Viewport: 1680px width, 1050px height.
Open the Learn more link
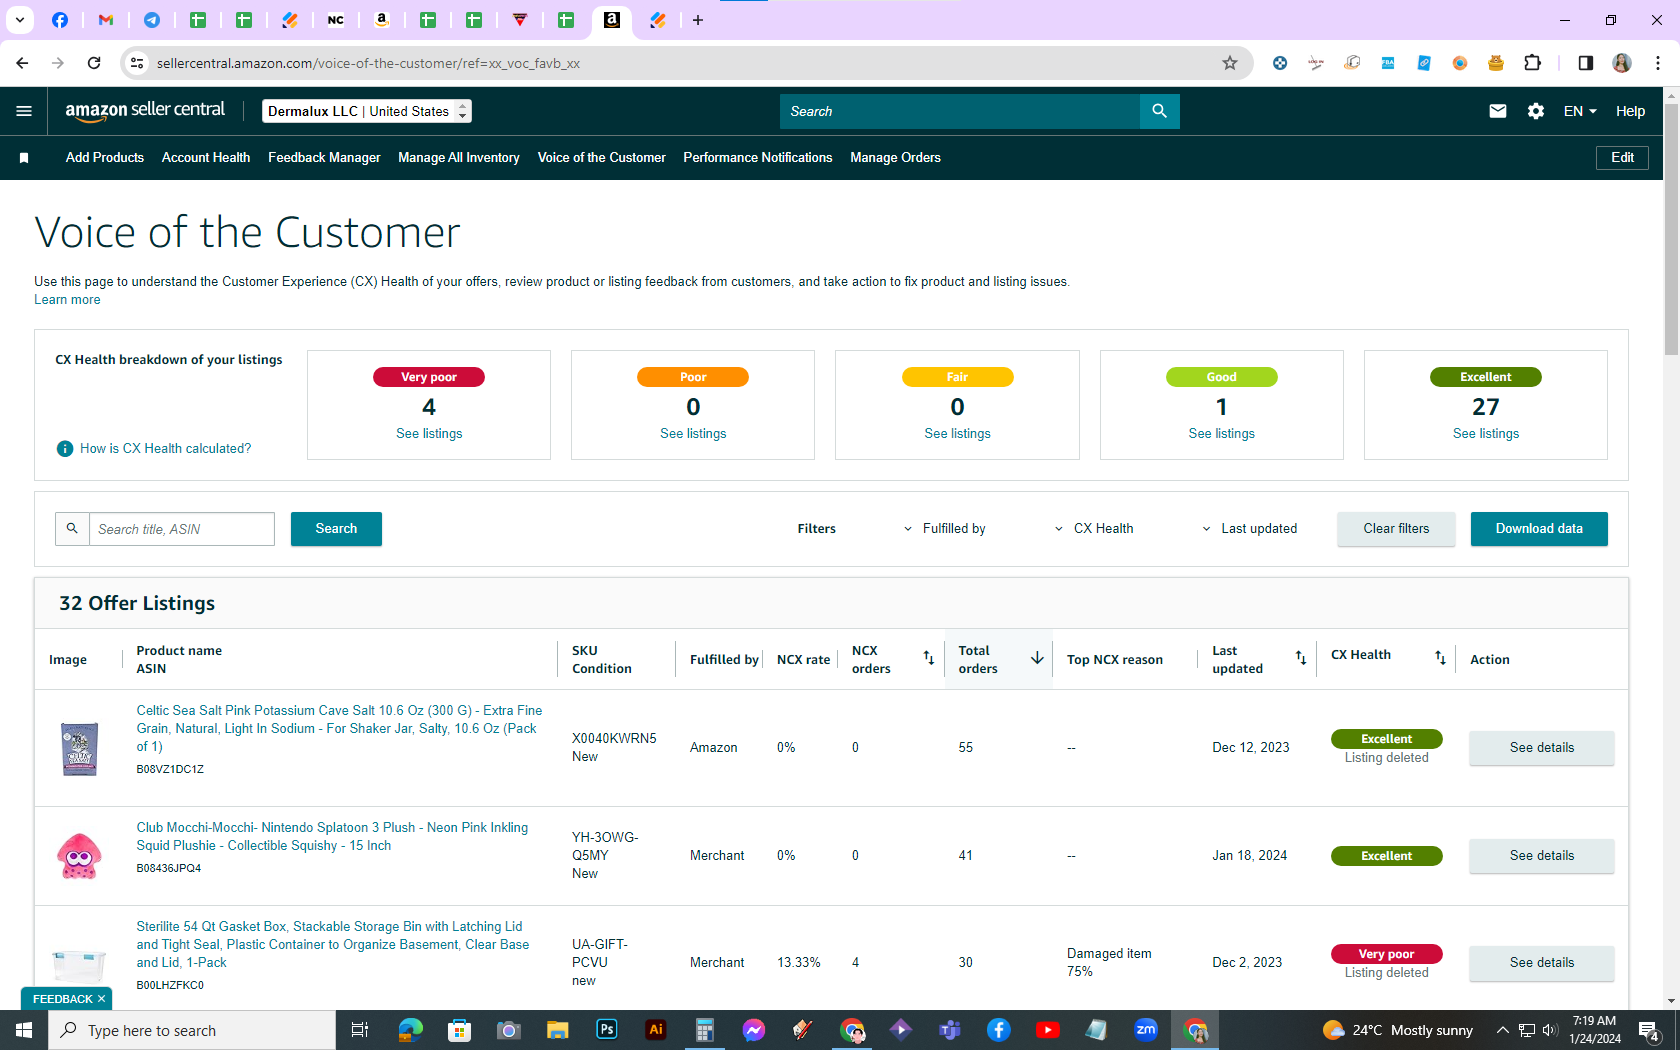click(67, 300)
